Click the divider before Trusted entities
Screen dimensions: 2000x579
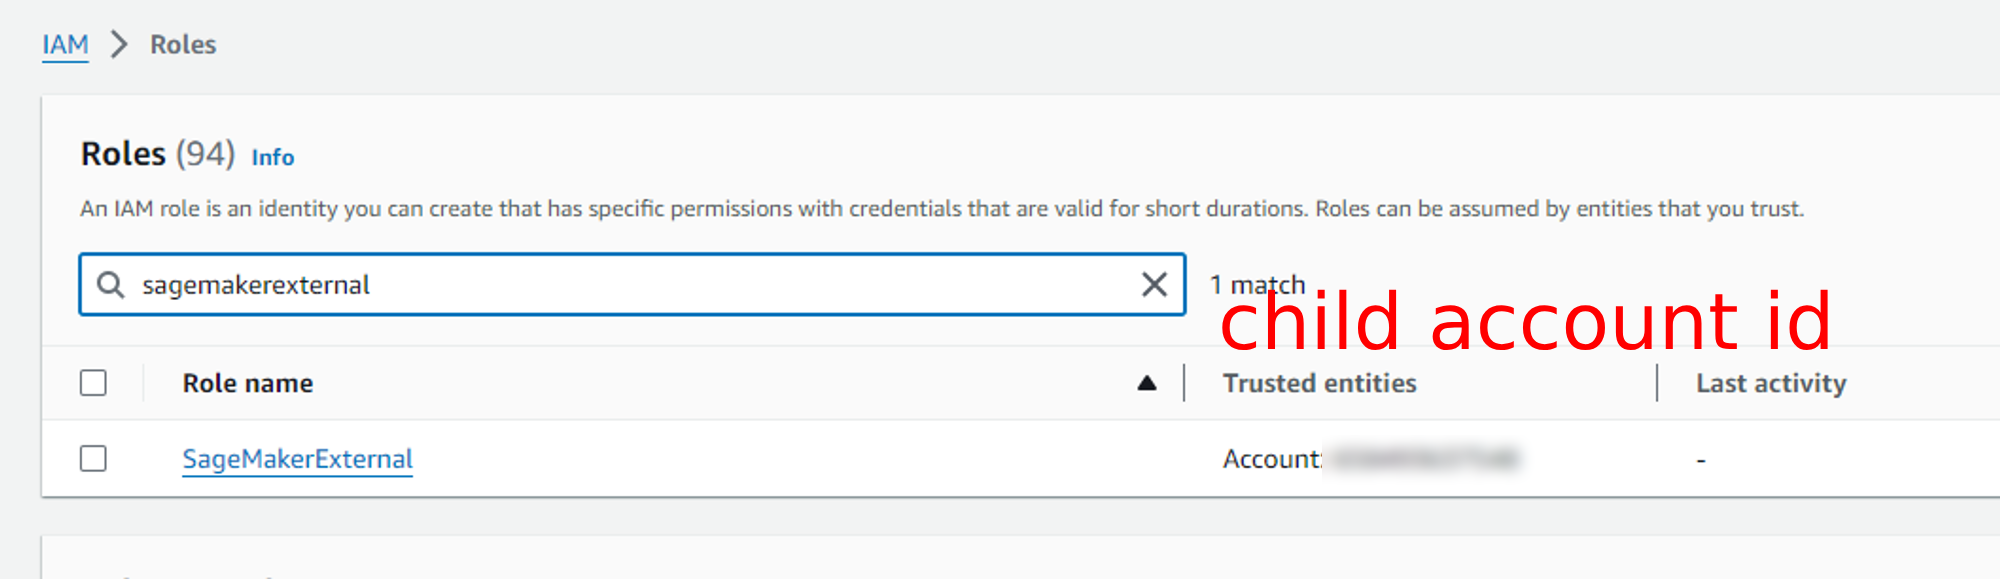tap(1184, 383)
